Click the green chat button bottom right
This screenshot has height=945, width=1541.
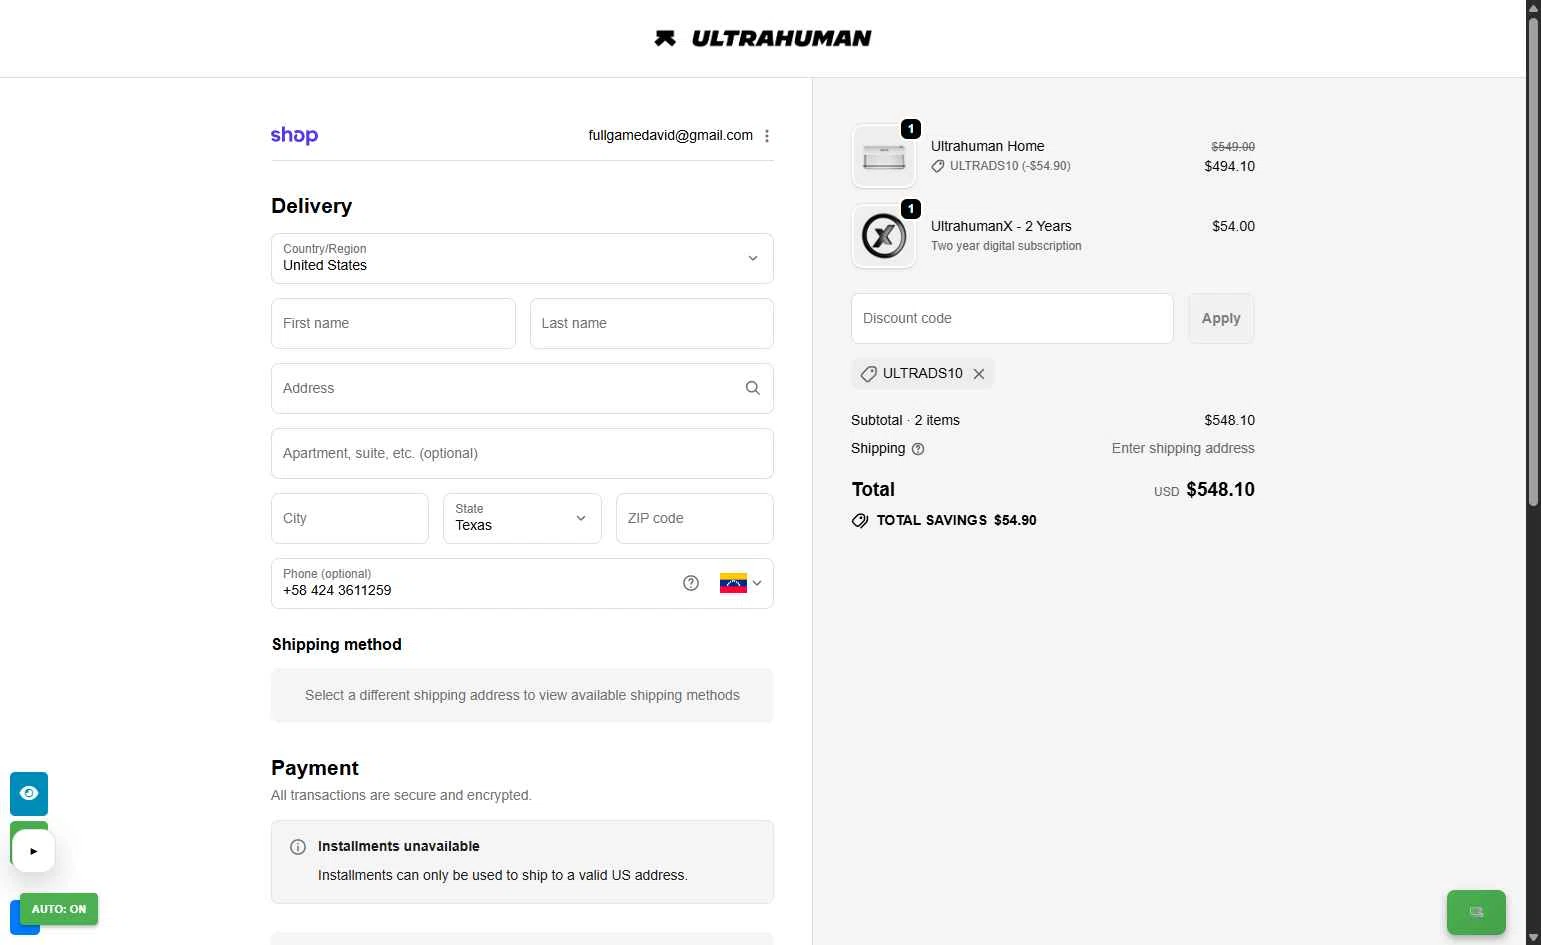pyautogui.click(x=1476, y=912)
